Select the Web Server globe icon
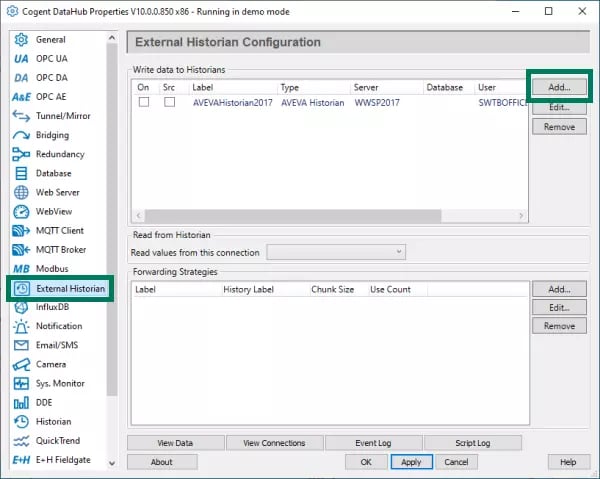 coord(21,192)
